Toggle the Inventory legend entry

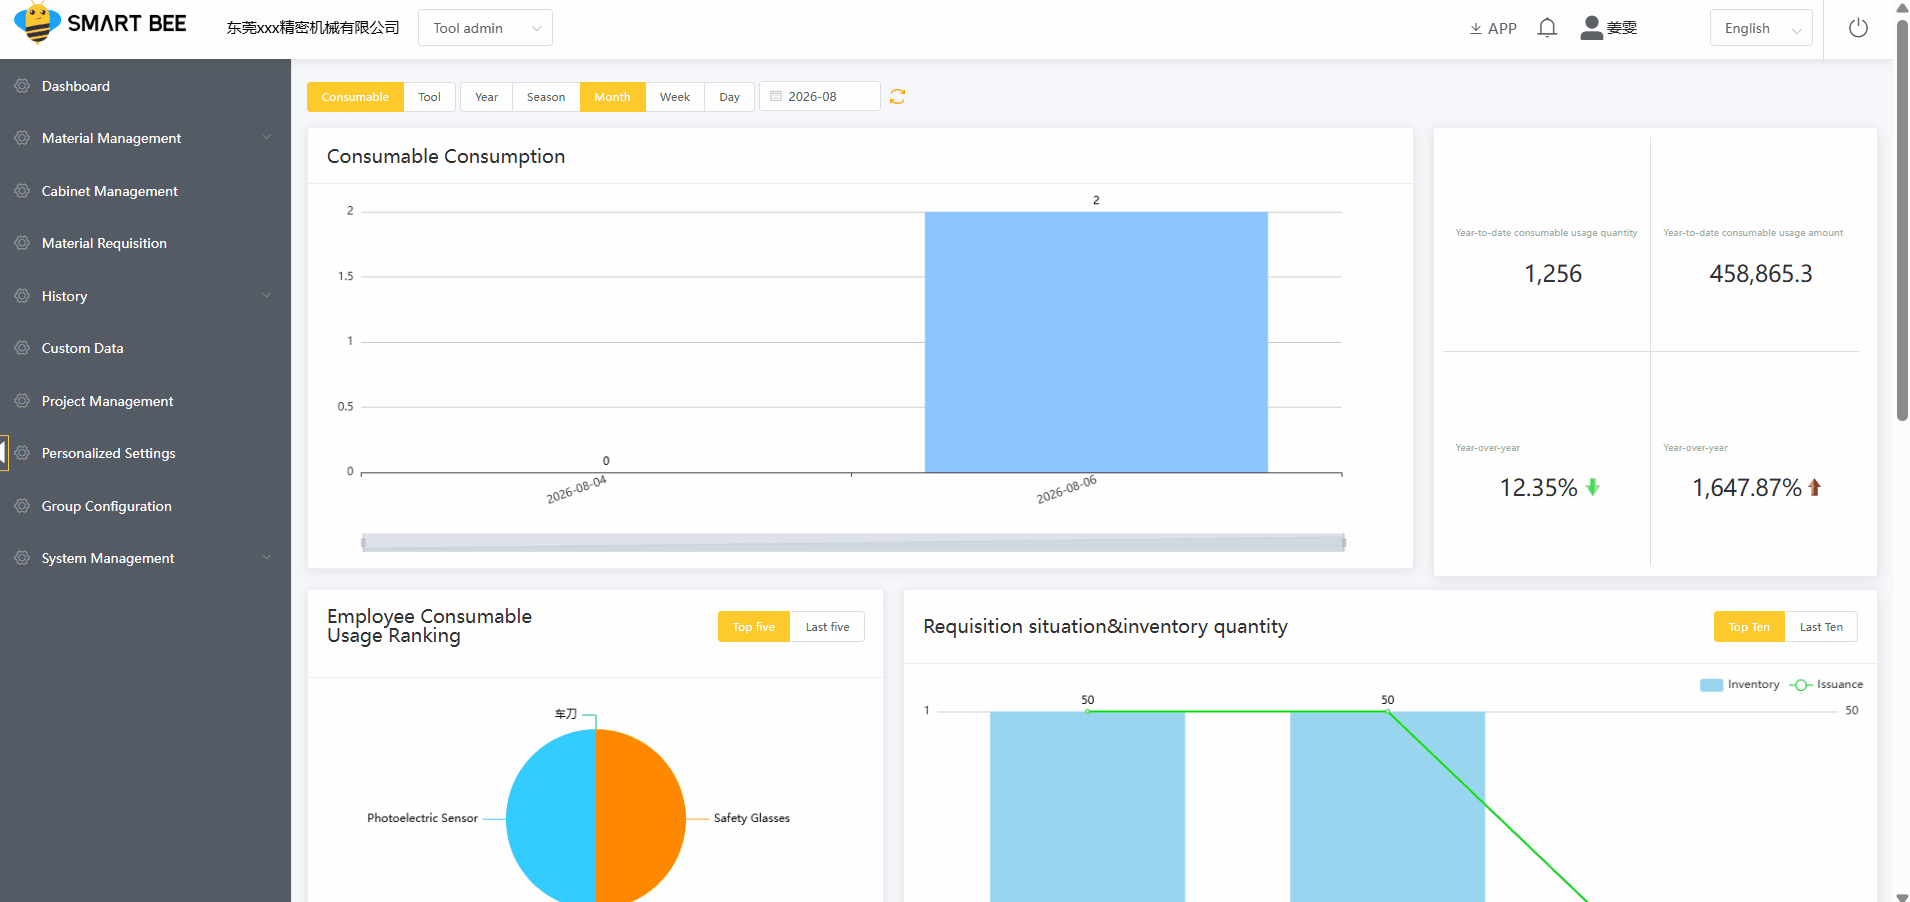coord(1740,685)
